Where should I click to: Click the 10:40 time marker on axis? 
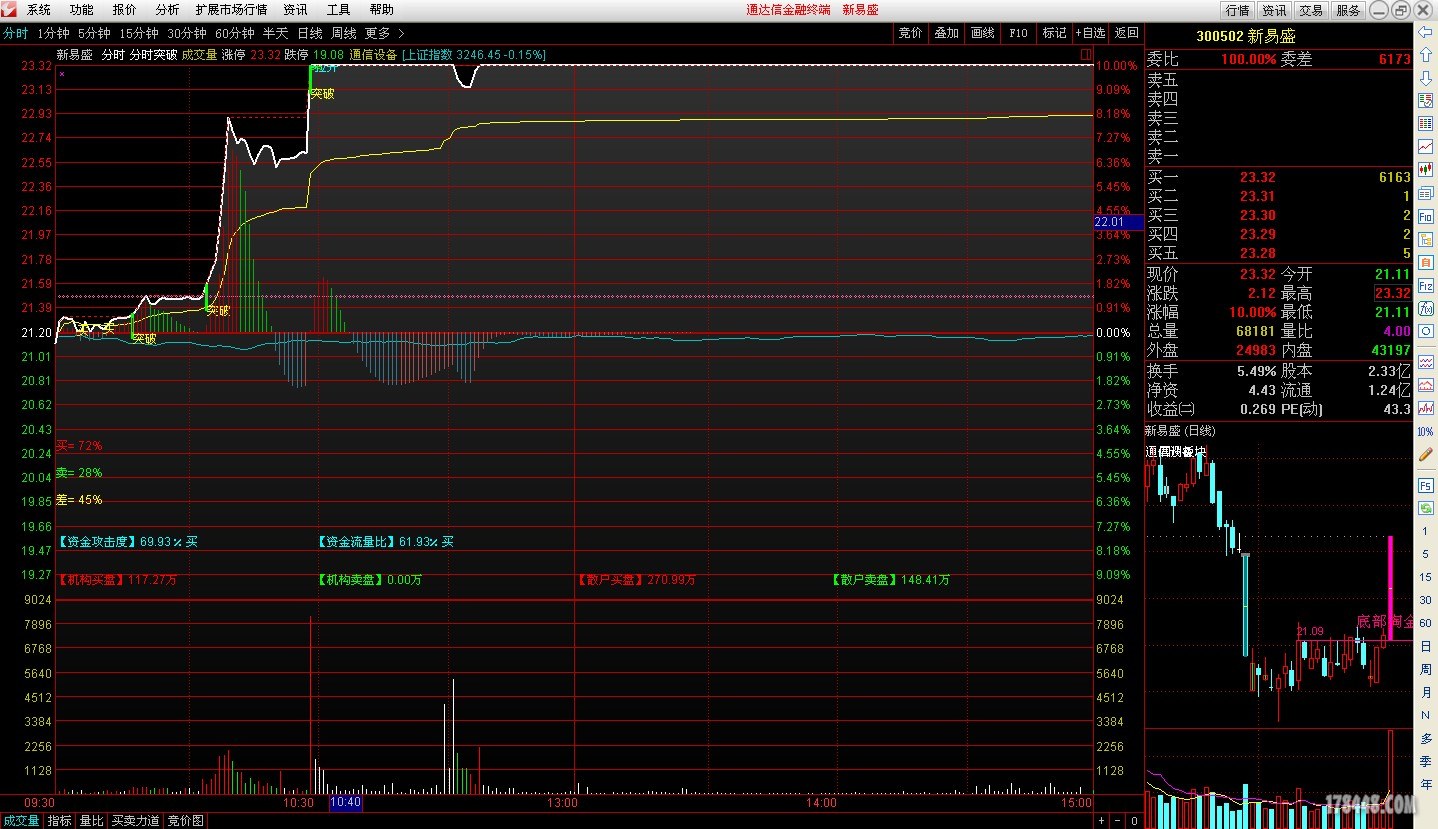pos(345,802)
